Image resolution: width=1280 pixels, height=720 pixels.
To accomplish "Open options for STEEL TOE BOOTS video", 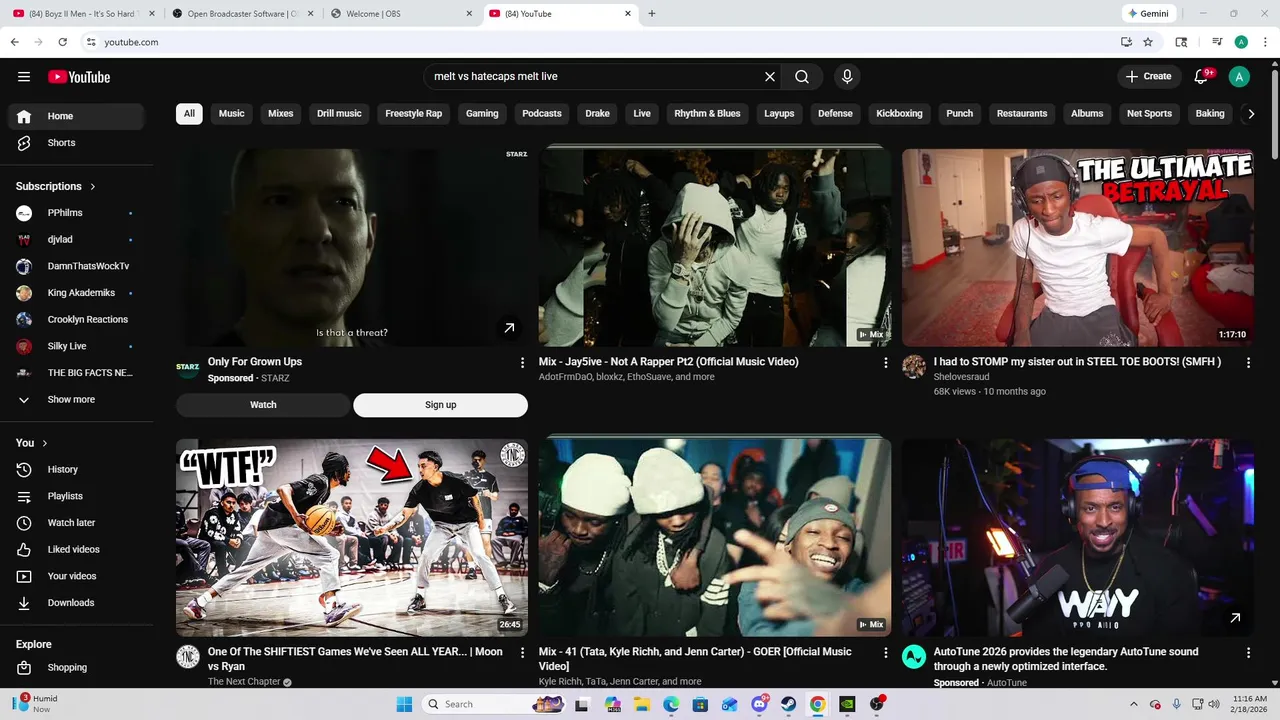I will click(1248, 363).
